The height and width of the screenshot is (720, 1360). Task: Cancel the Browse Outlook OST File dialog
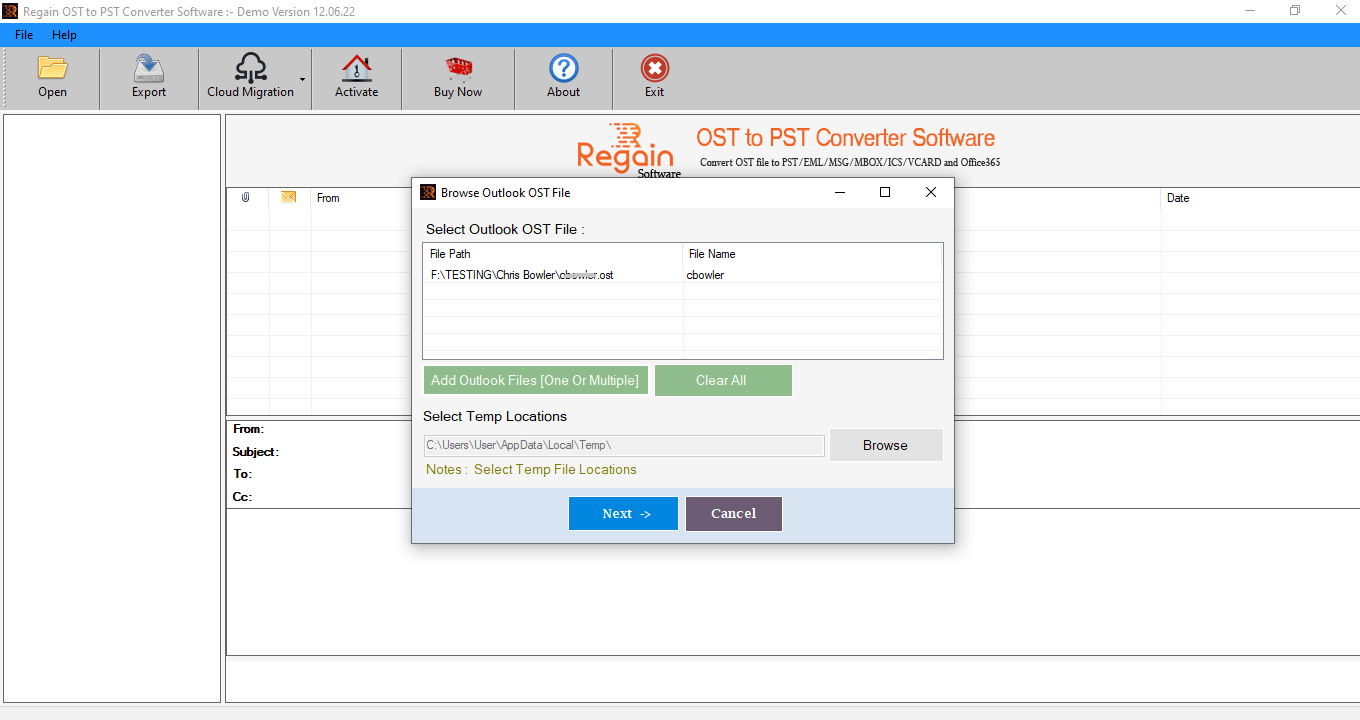click(x=733, y=514)
